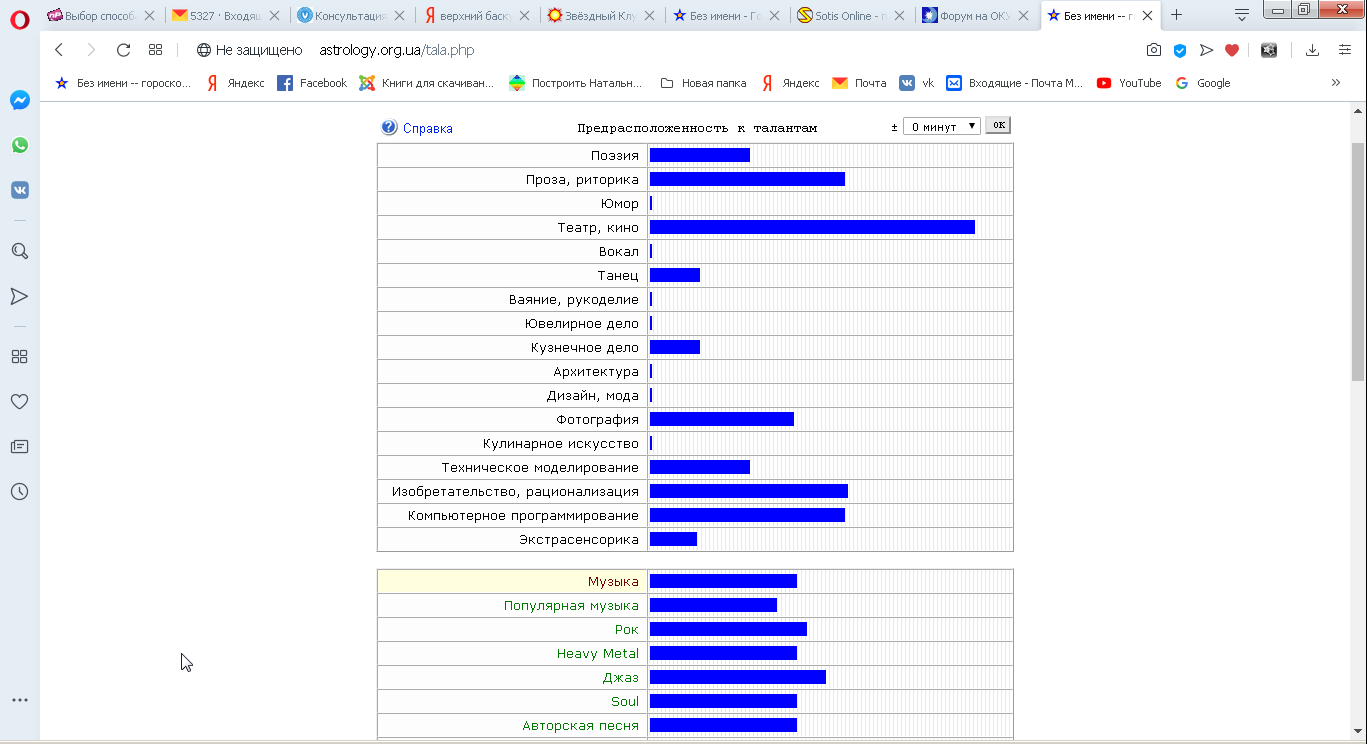Open Messenger in the Opera sidebar
The width and height of the screenshot is (1367, 744).
20,100
